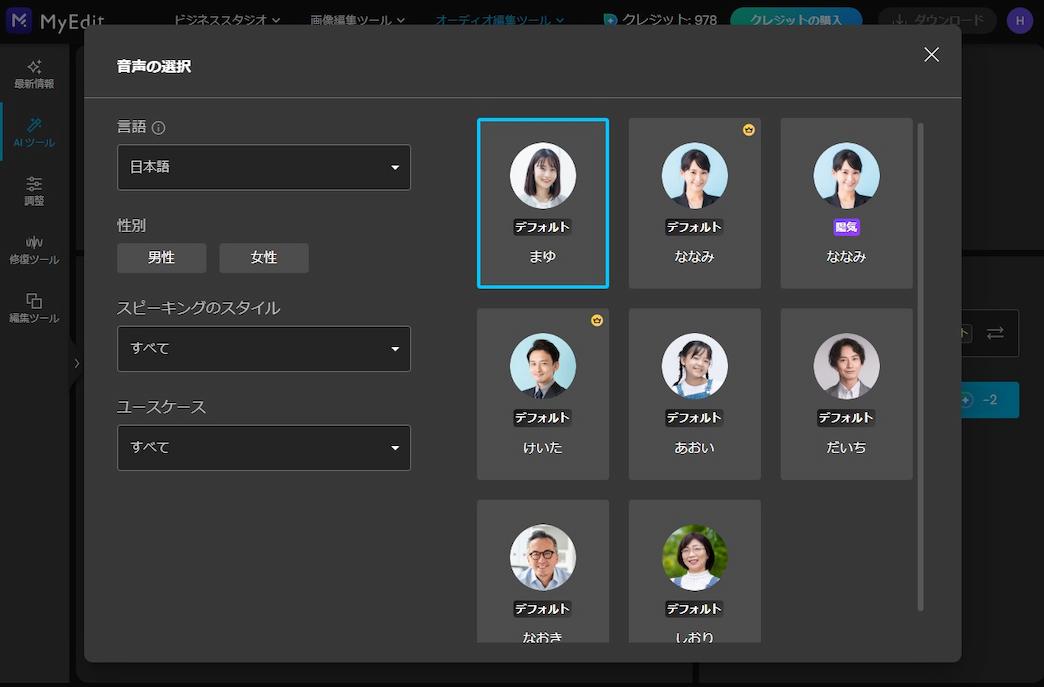This screenshot has height=687, width=1044.
Task: Select the 調整 panel icon
Action: [33, 189]
